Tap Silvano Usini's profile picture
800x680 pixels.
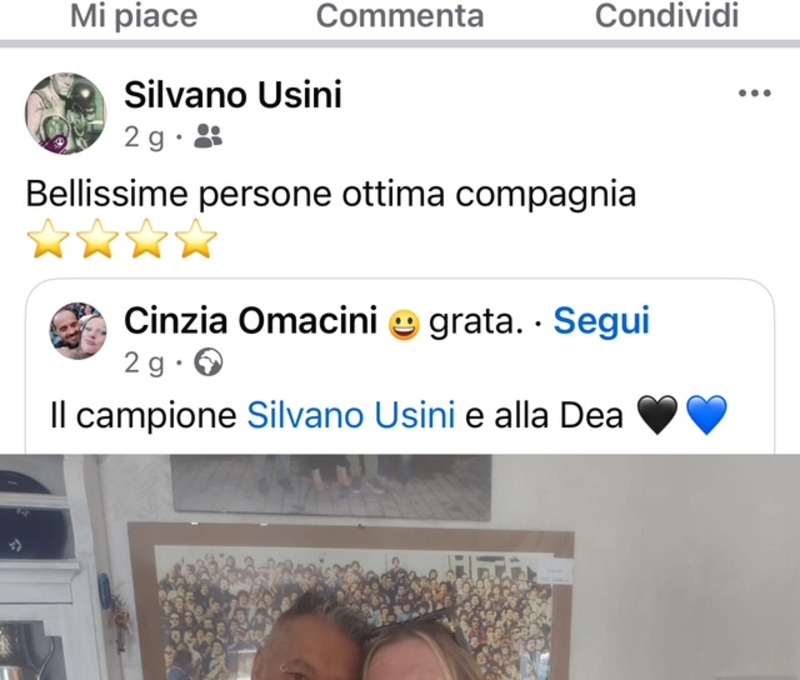click(65, 113)
